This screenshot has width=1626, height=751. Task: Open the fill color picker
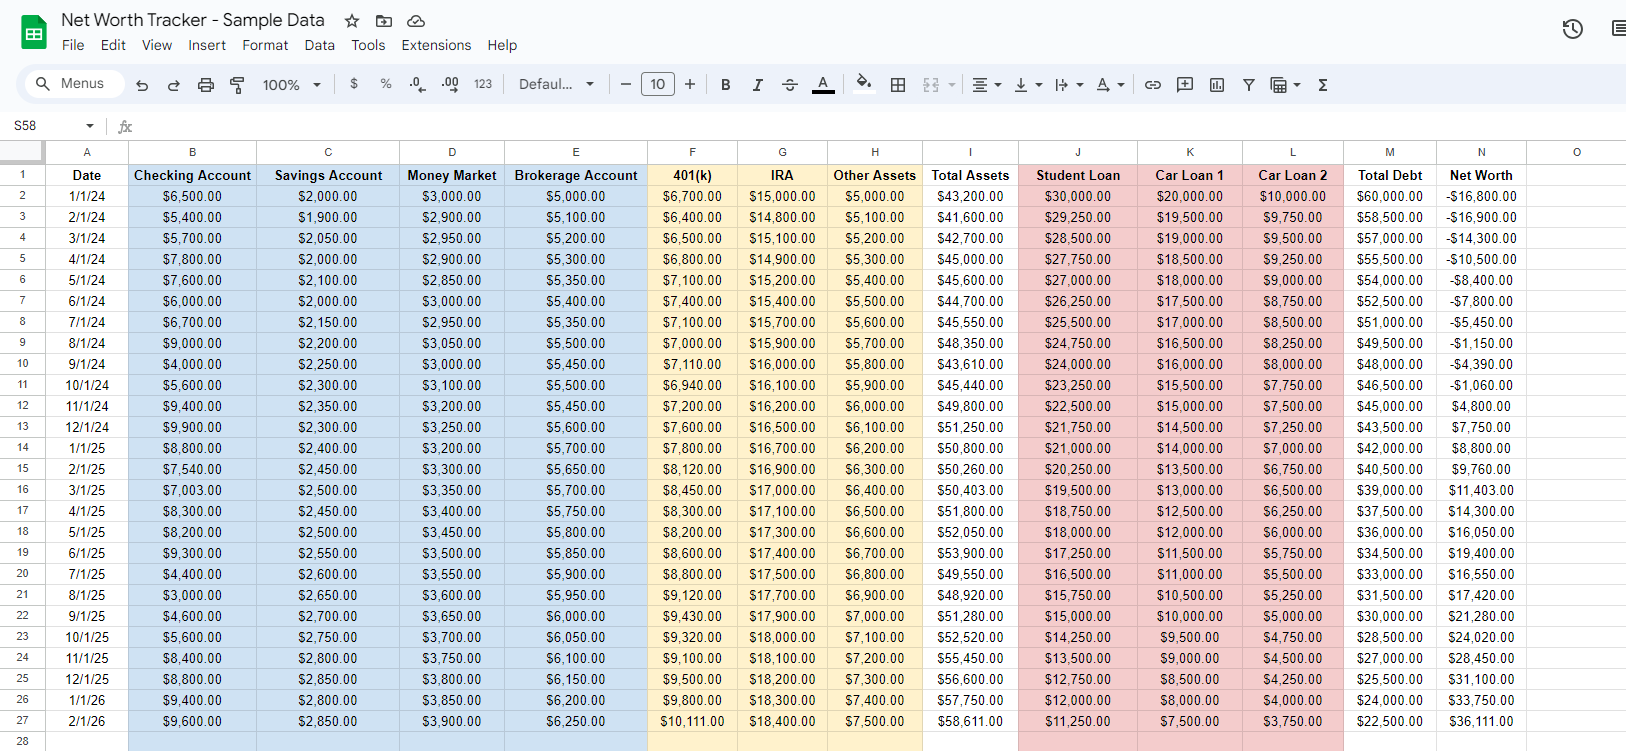tap(864, 84)
